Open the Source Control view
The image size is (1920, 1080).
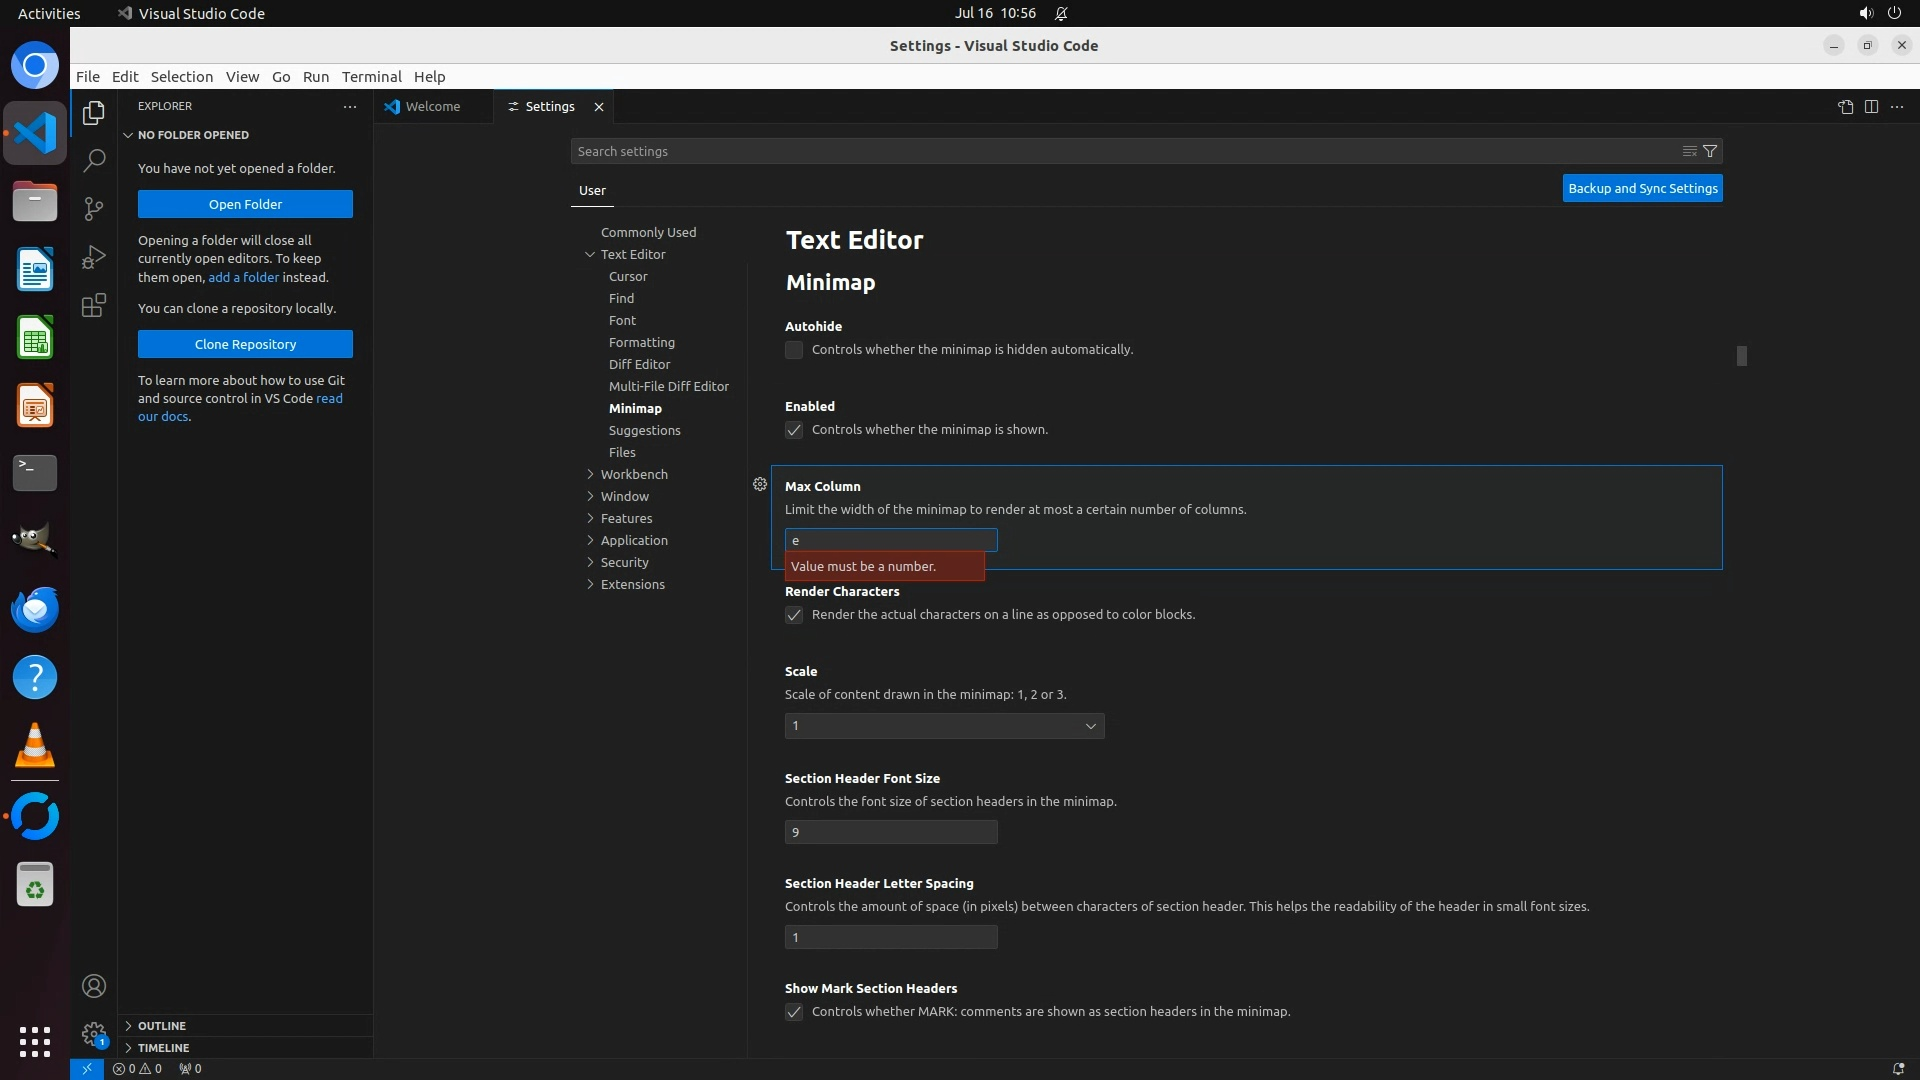click(94, 208)
